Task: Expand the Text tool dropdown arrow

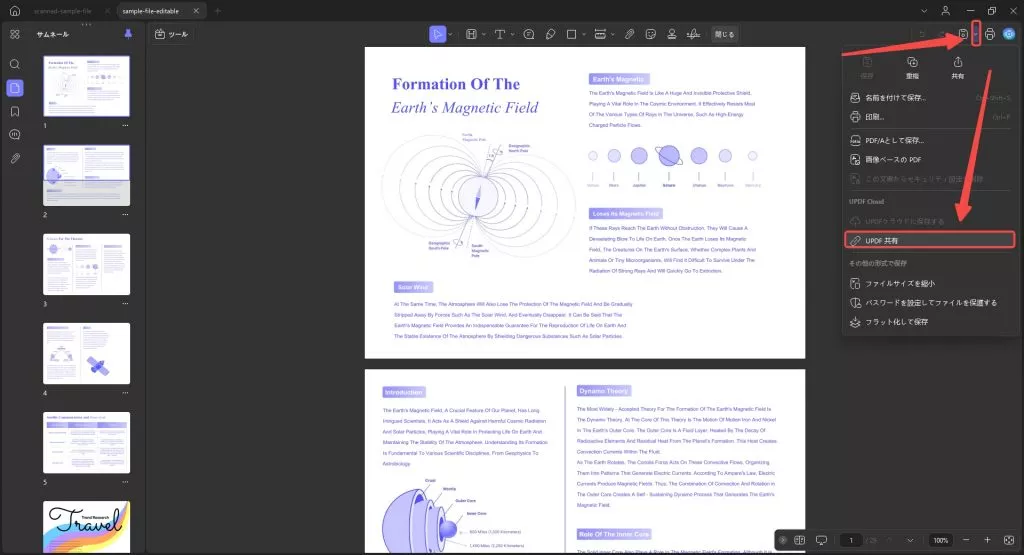Action: point(512,34)
